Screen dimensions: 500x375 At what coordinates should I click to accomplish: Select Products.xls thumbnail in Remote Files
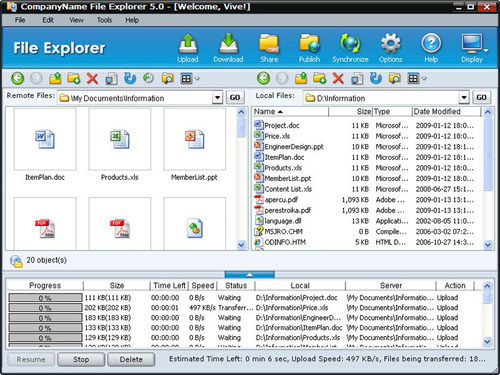[120, 140]
